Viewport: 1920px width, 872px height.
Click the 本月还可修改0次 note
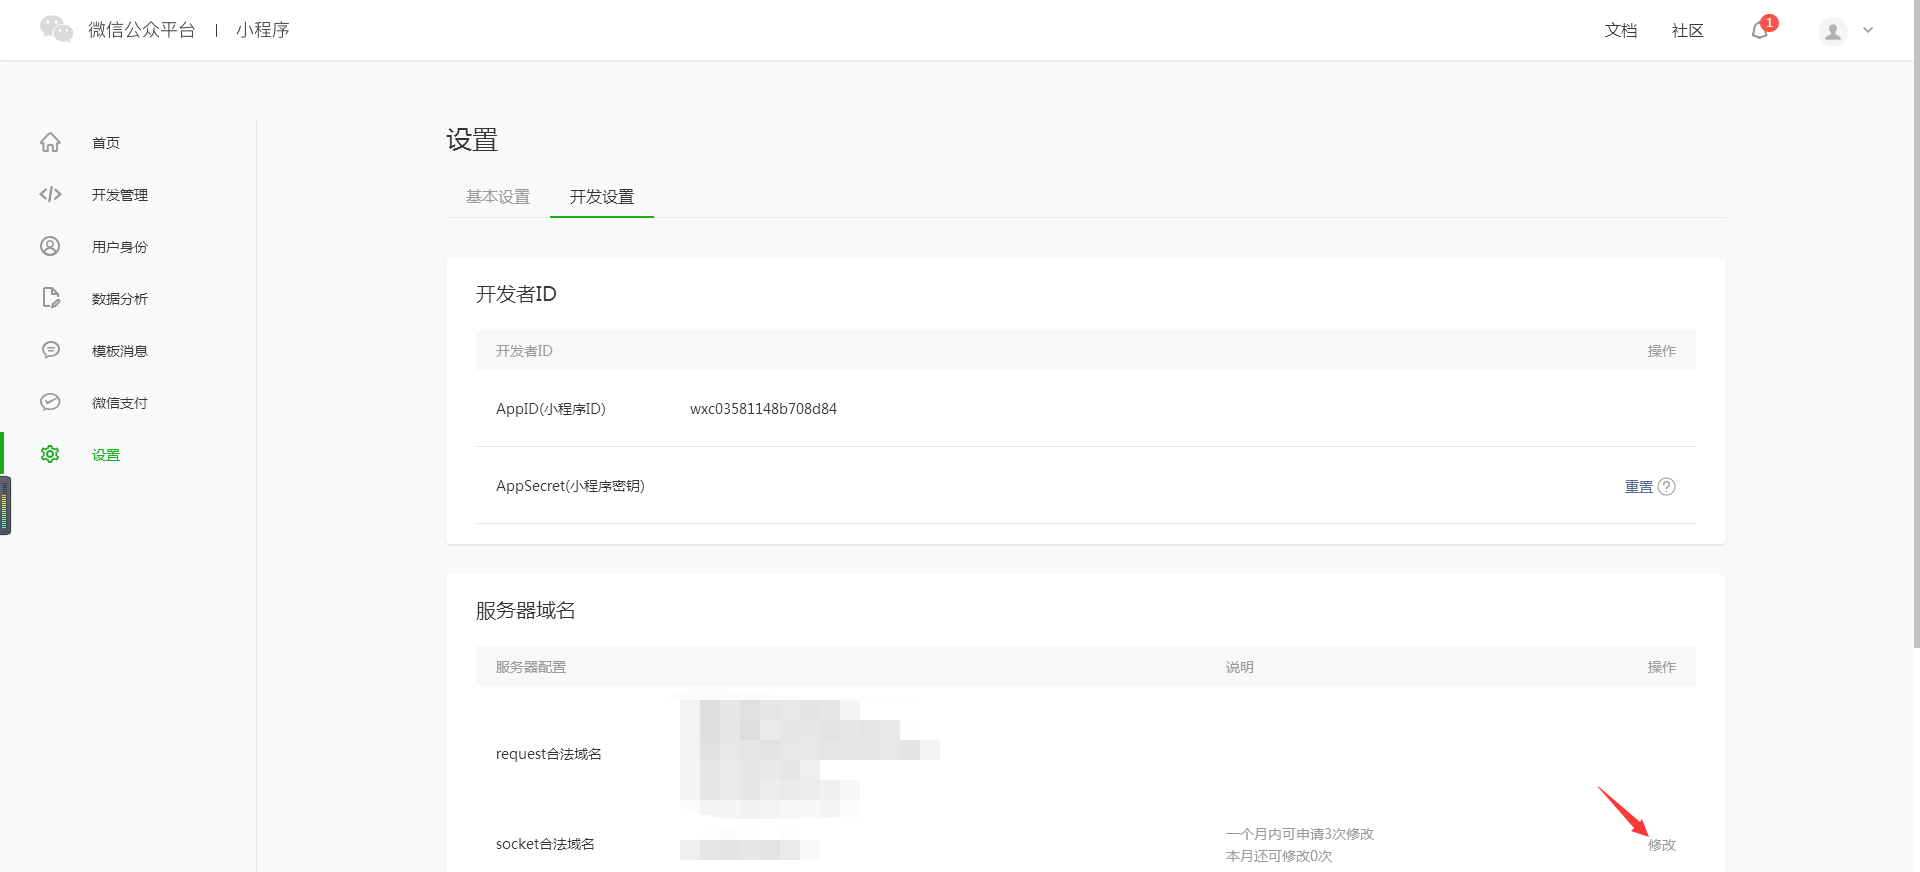1279,856
